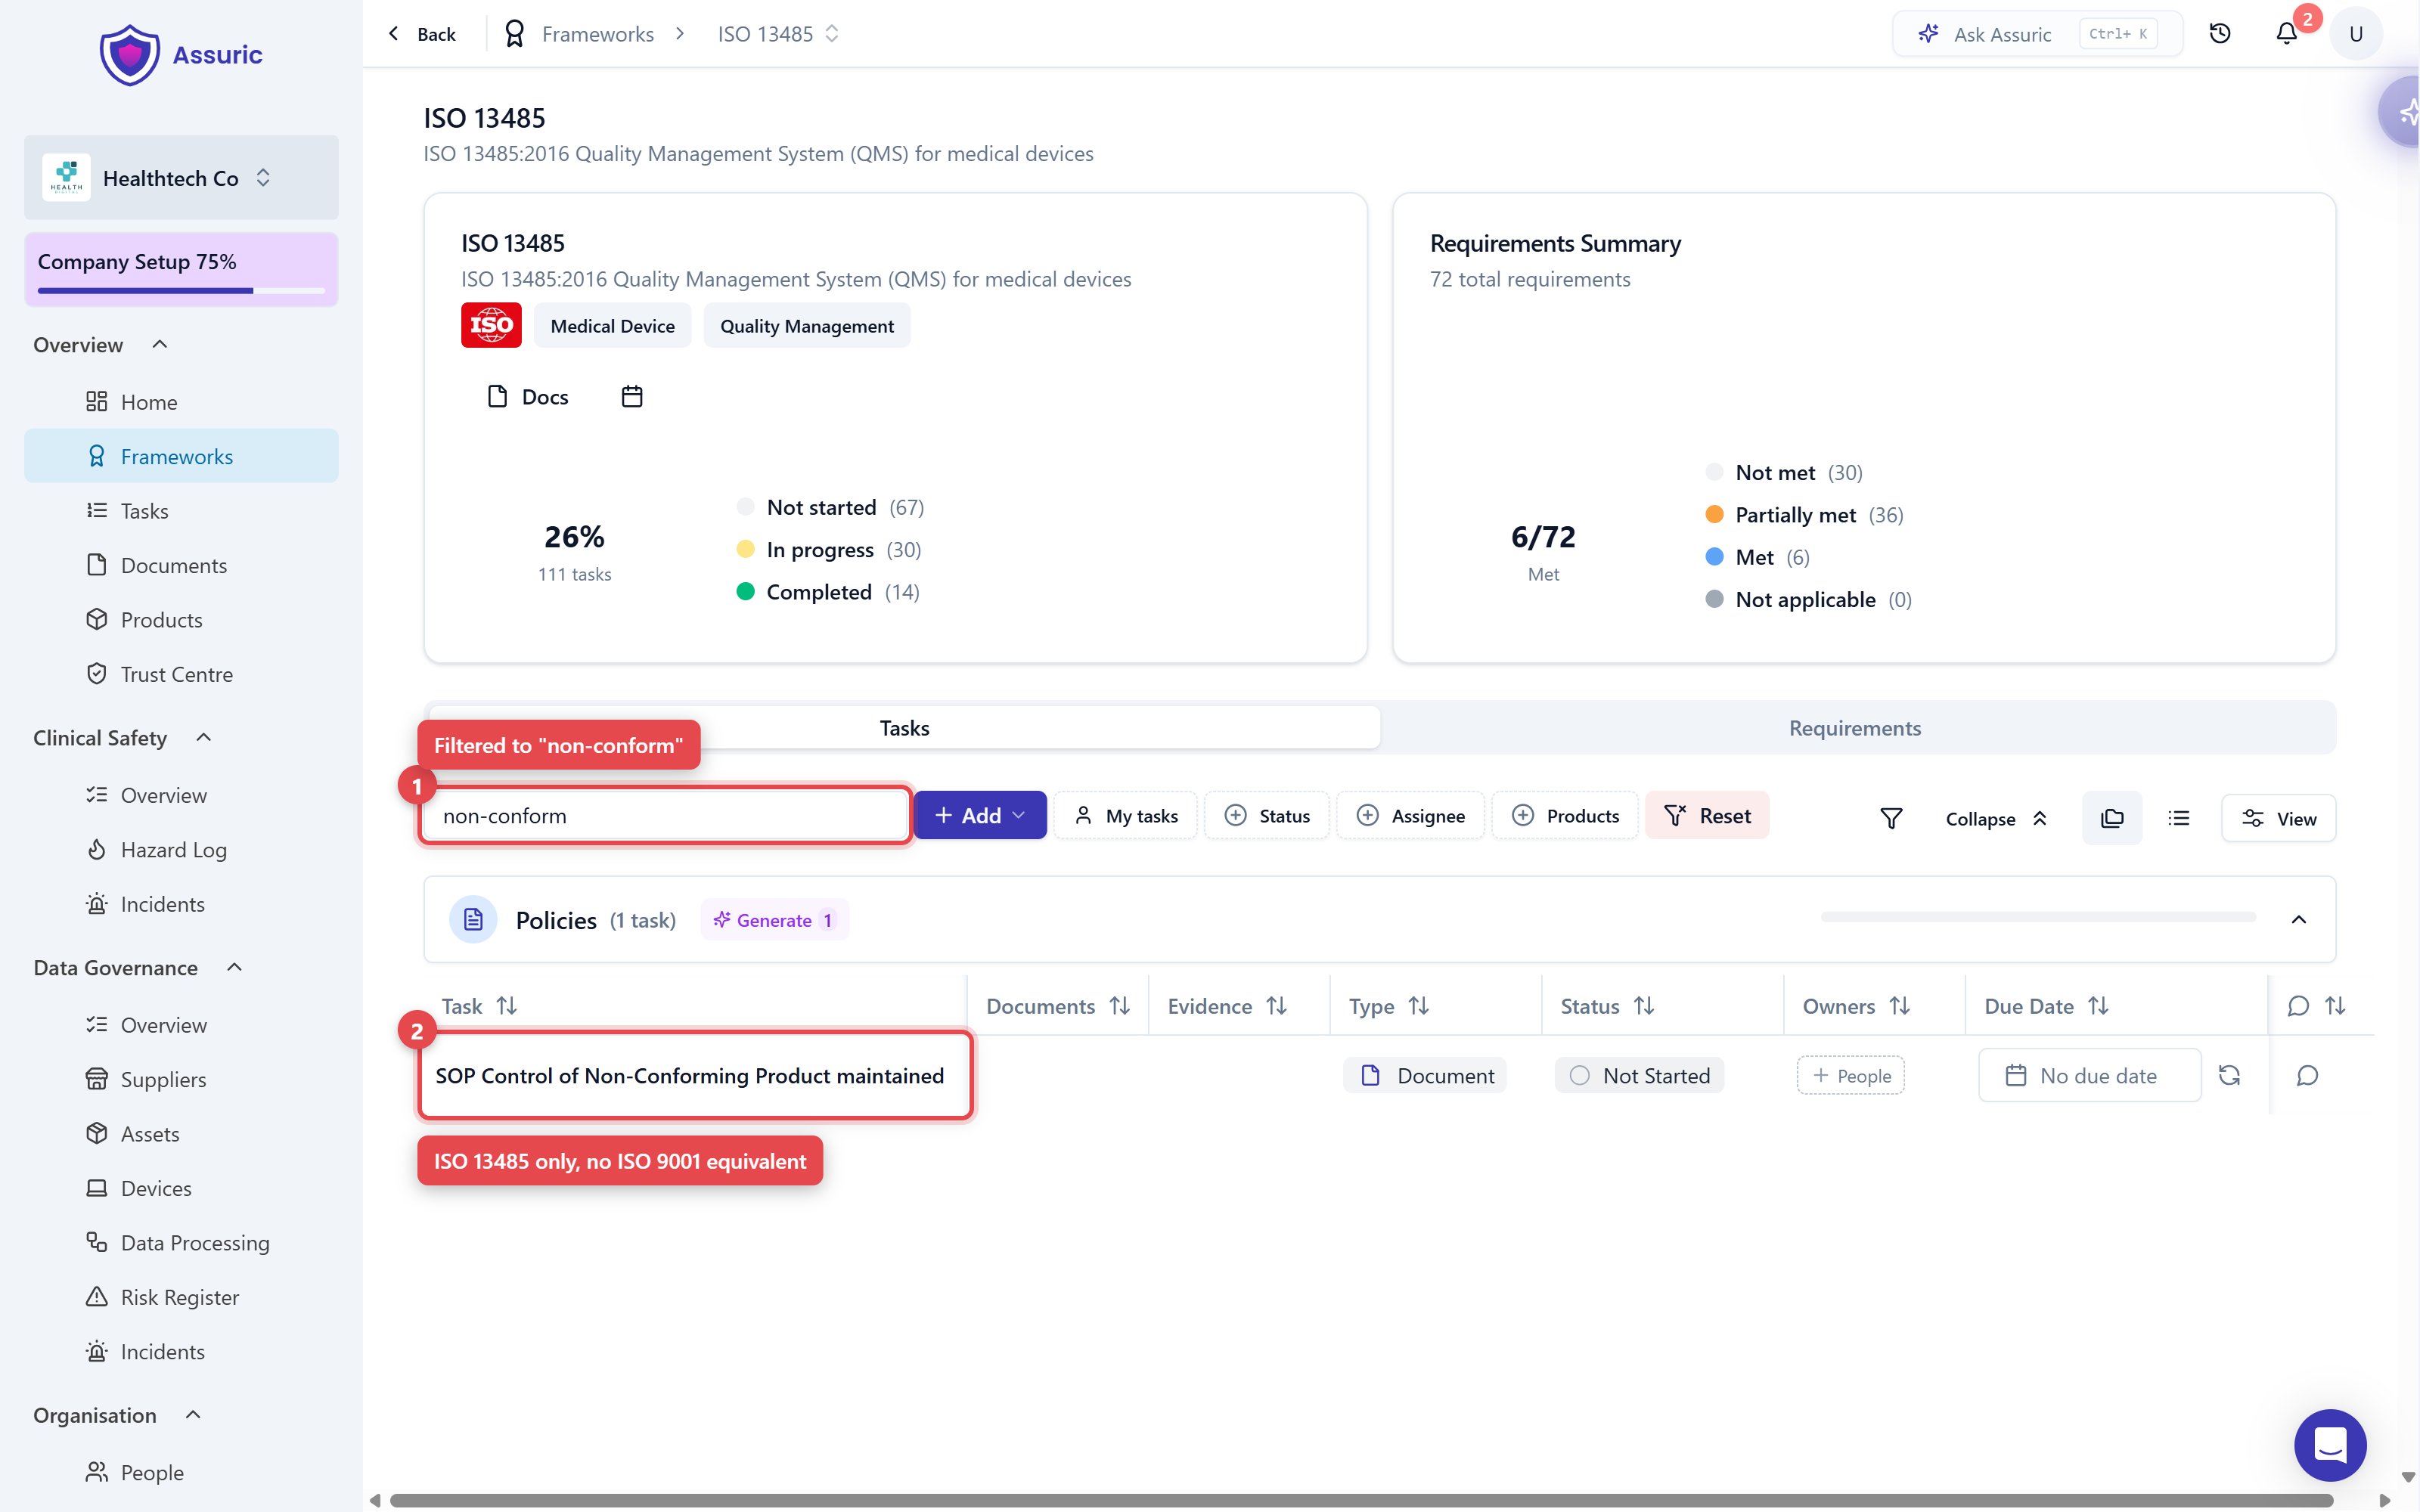The height and width of the screenshot is (1512, 2420).
Task: Switch to the list view icon
Action: click(x=2179, y=818)
